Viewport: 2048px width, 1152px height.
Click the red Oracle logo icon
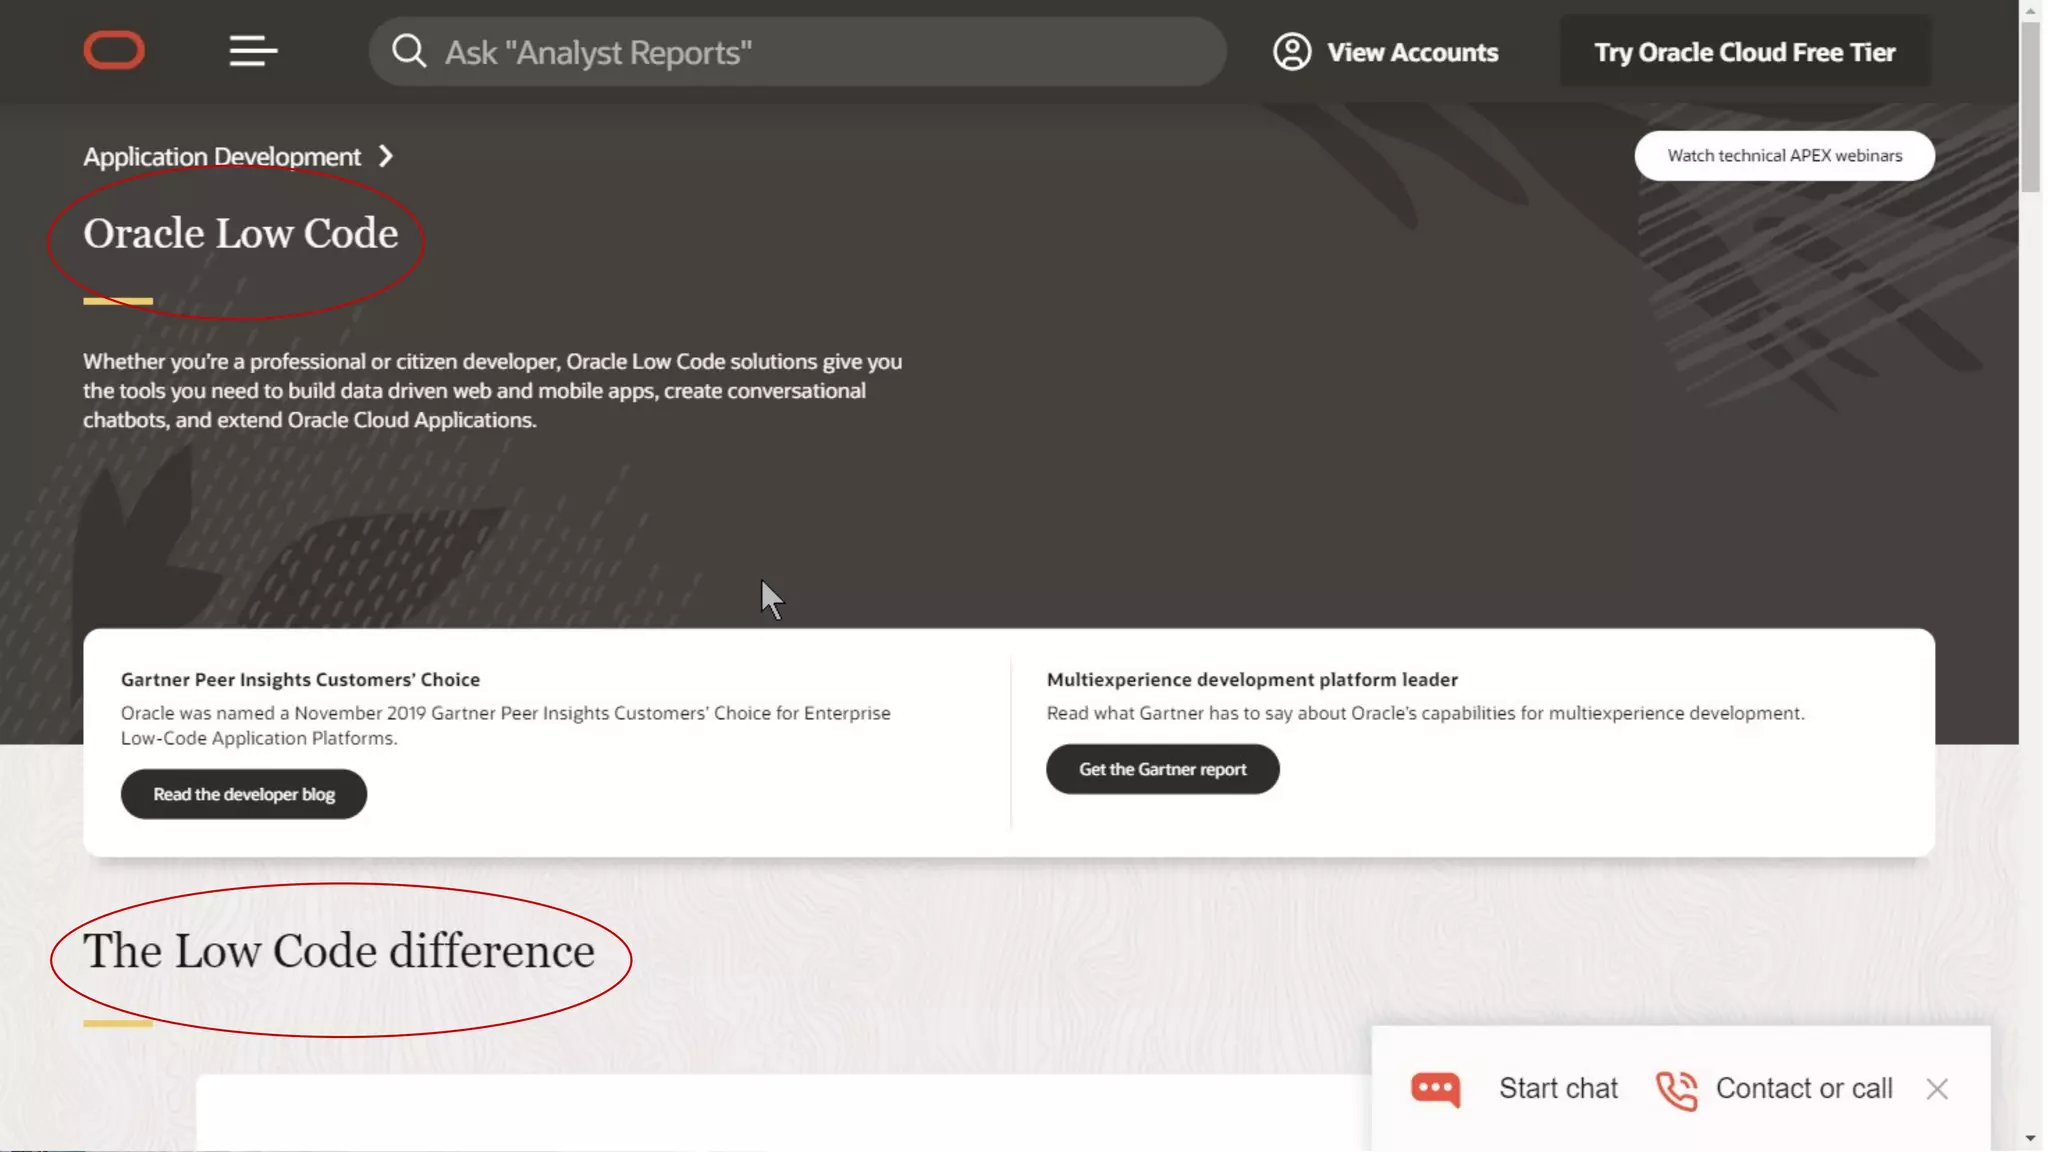(x=114, y=51)
